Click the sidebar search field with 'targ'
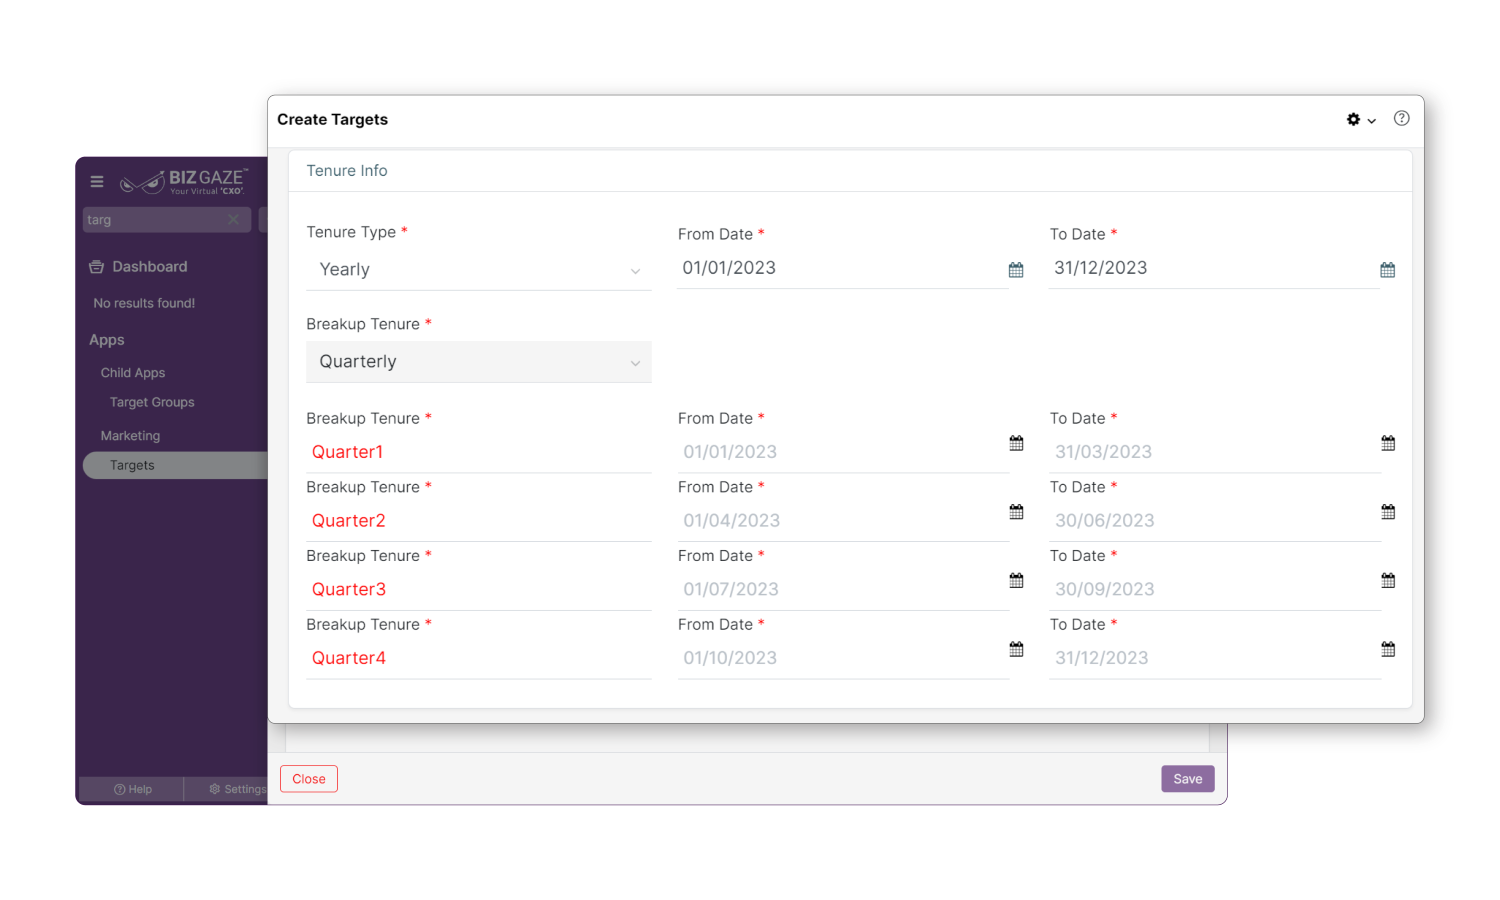Screen dimensions: 1500x900 (166, 220)
